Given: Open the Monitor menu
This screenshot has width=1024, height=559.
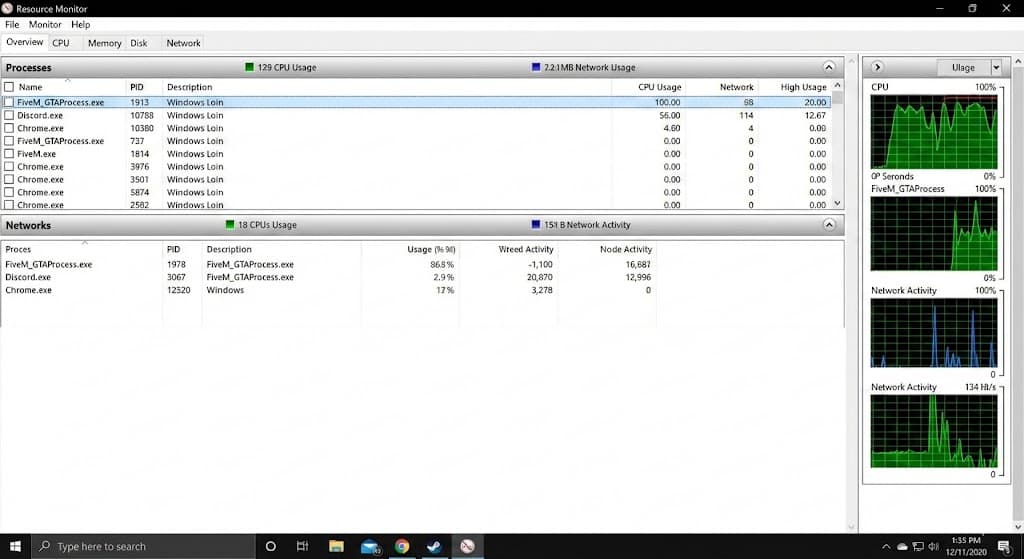Looking at the screenshot, I should tap(45, 24).
